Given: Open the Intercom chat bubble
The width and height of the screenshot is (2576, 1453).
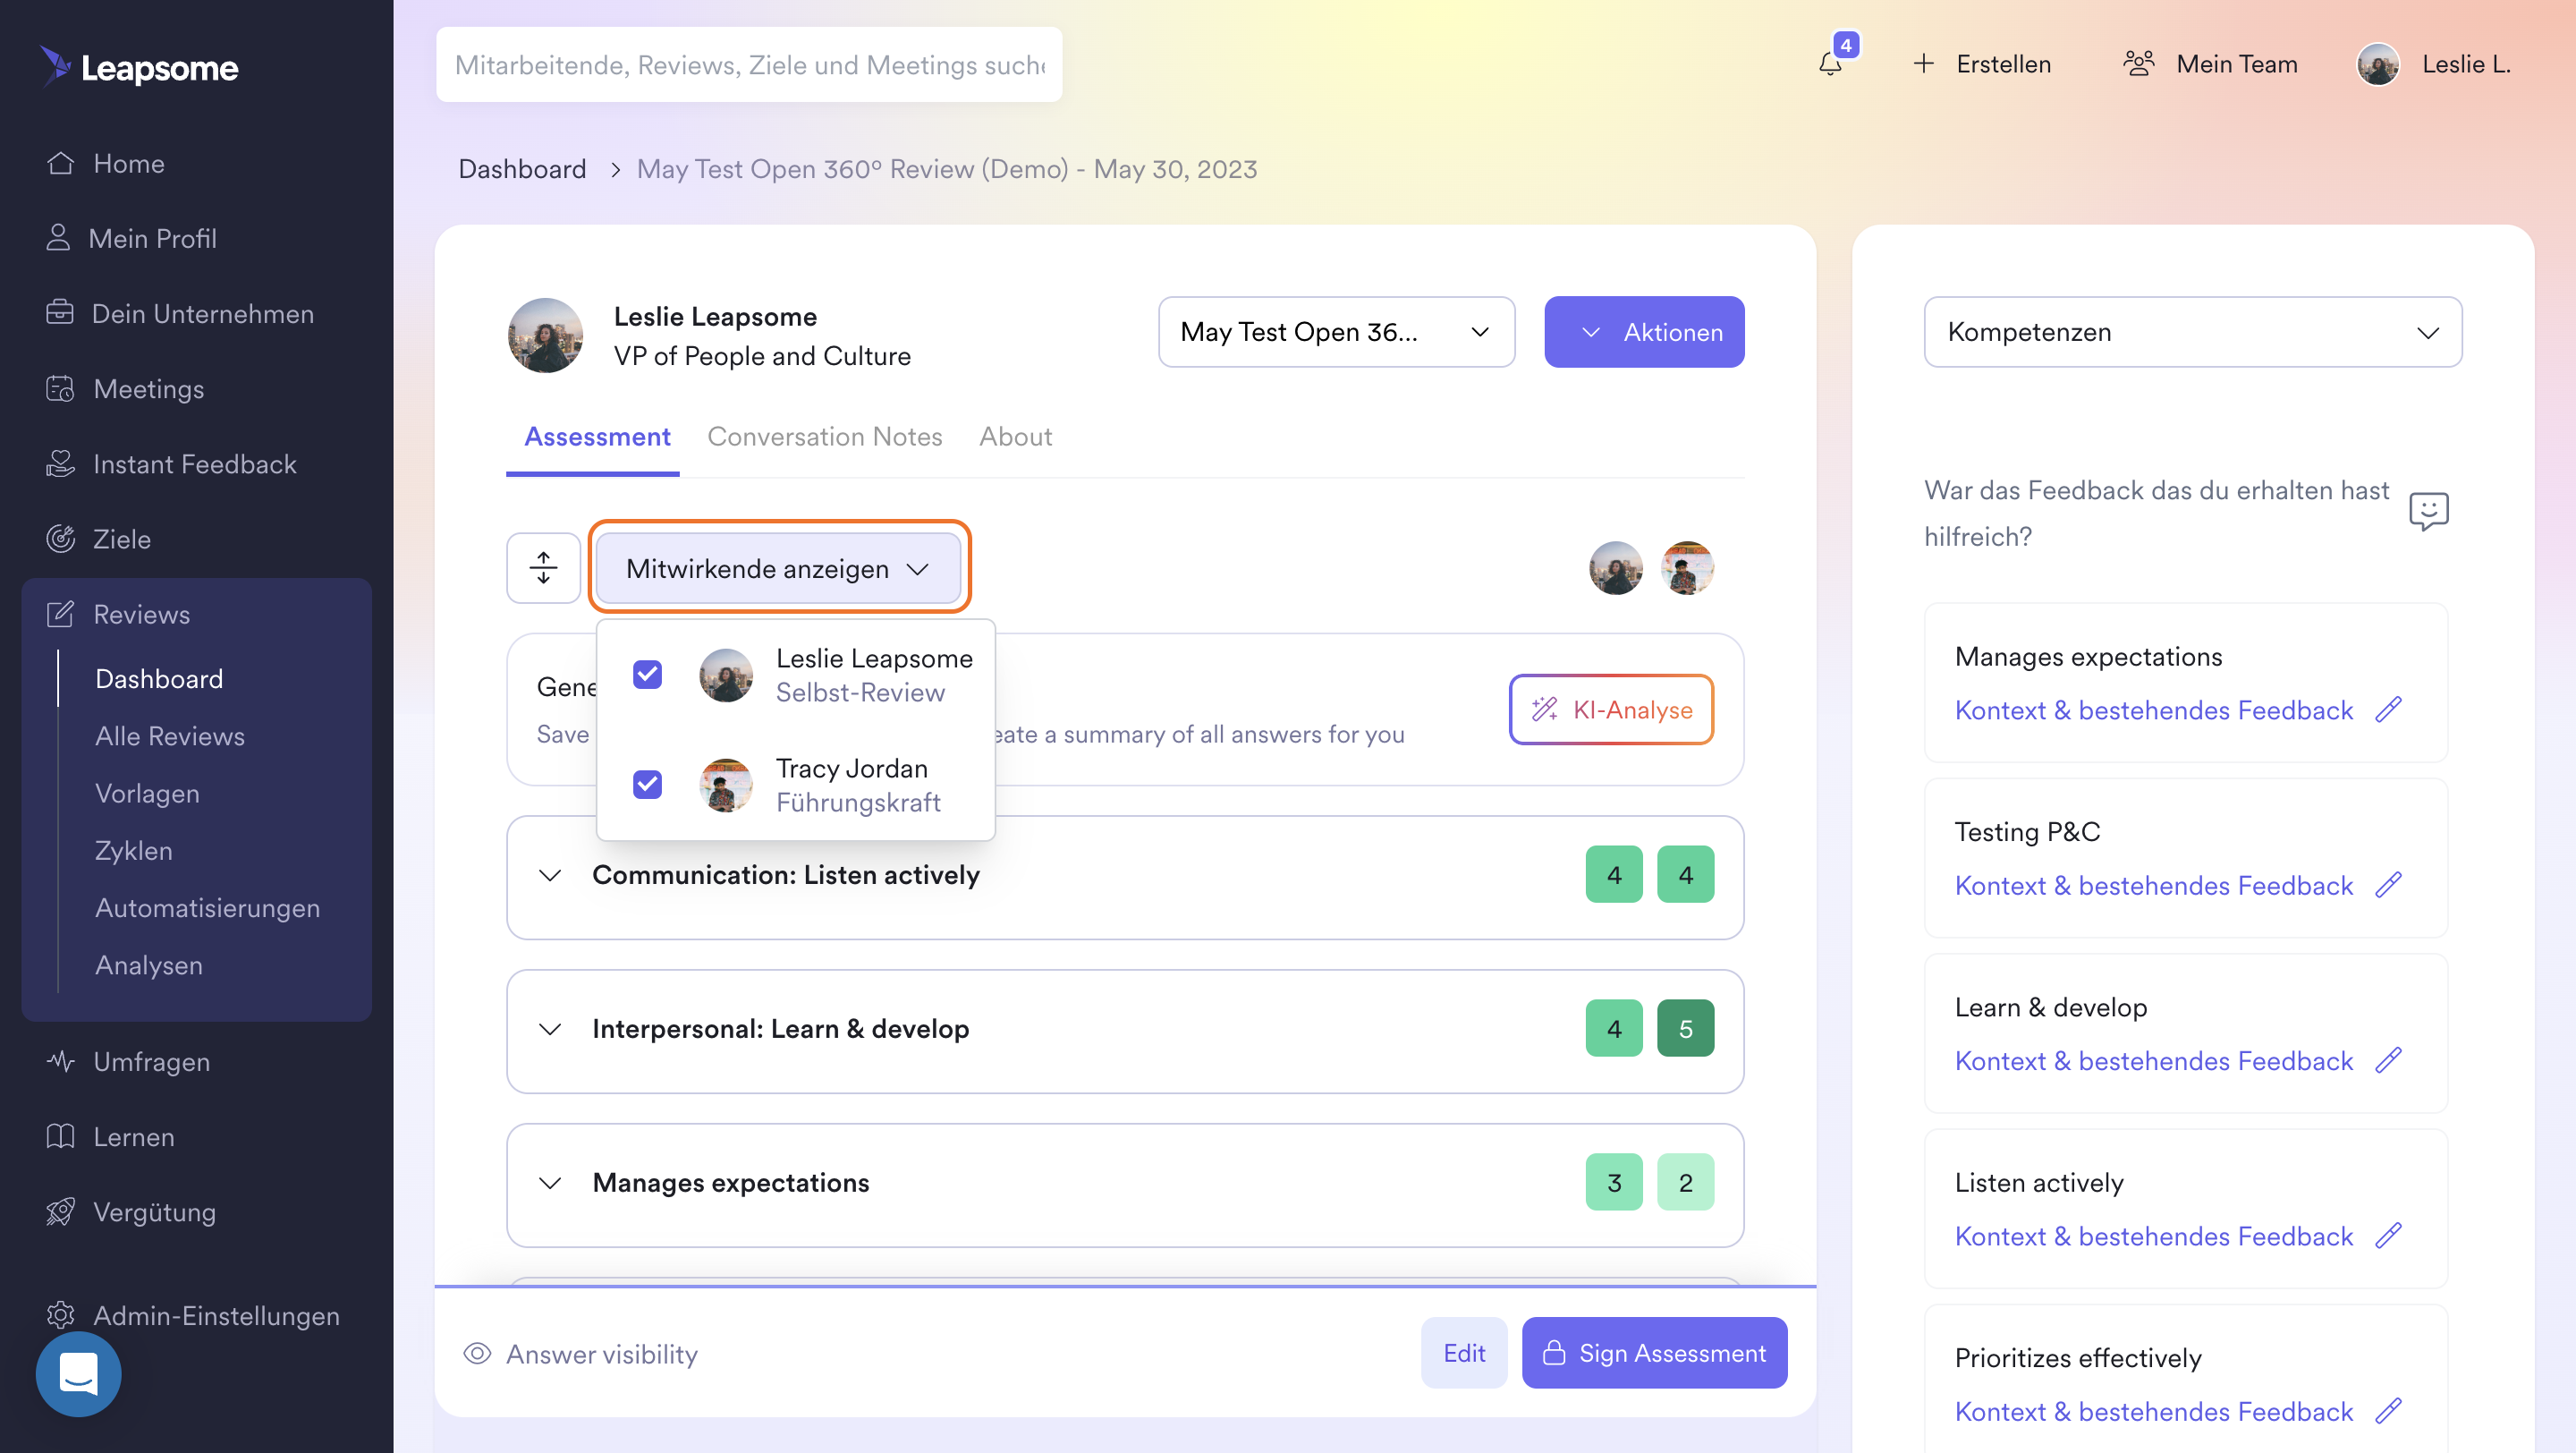Looking at the screenshot, I should (78, 1374).
